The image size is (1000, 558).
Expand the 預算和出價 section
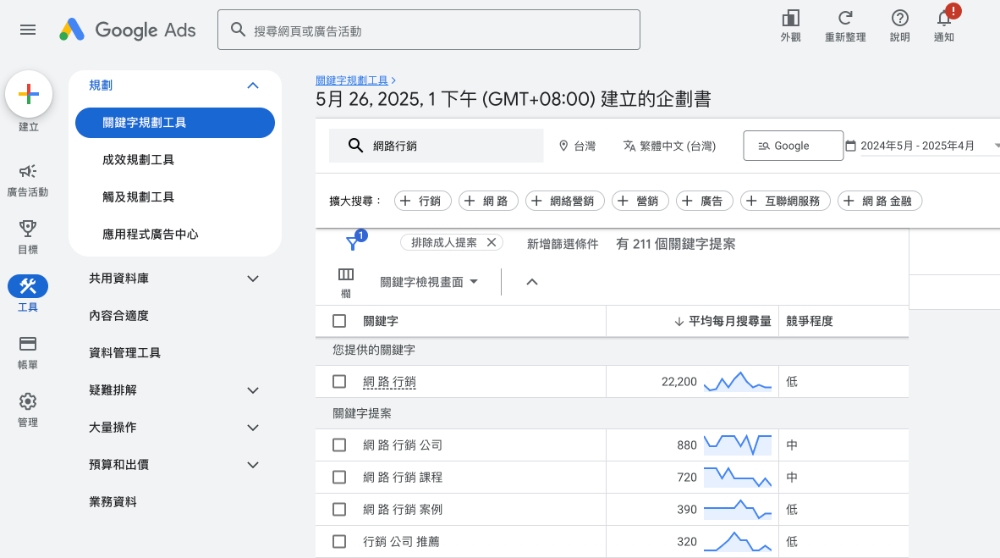(x=253, y=465)
